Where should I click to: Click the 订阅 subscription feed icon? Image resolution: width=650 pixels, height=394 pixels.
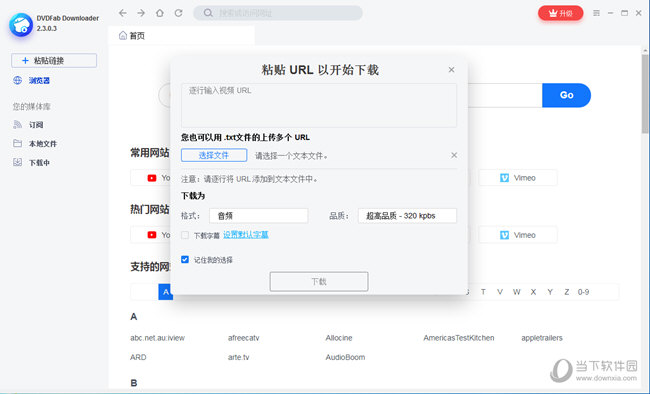(x=17, y=124)
